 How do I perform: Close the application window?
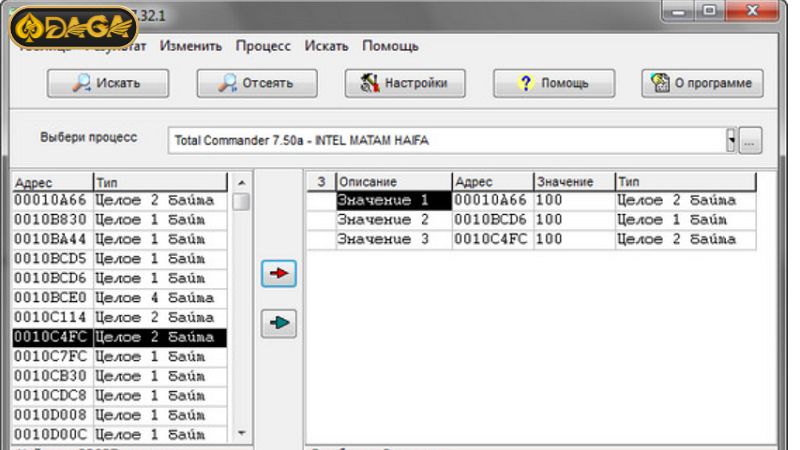752,11
